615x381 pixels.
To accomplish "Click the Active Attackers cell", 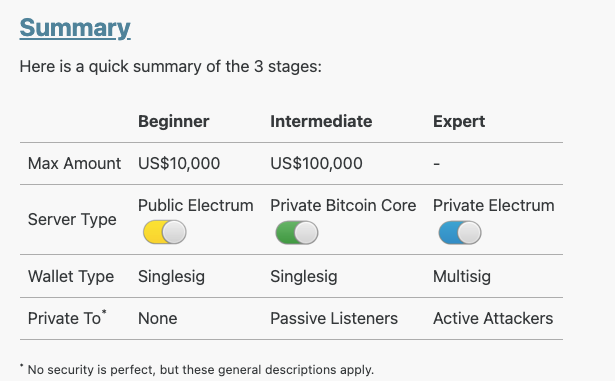I will [x=493, y=319].
